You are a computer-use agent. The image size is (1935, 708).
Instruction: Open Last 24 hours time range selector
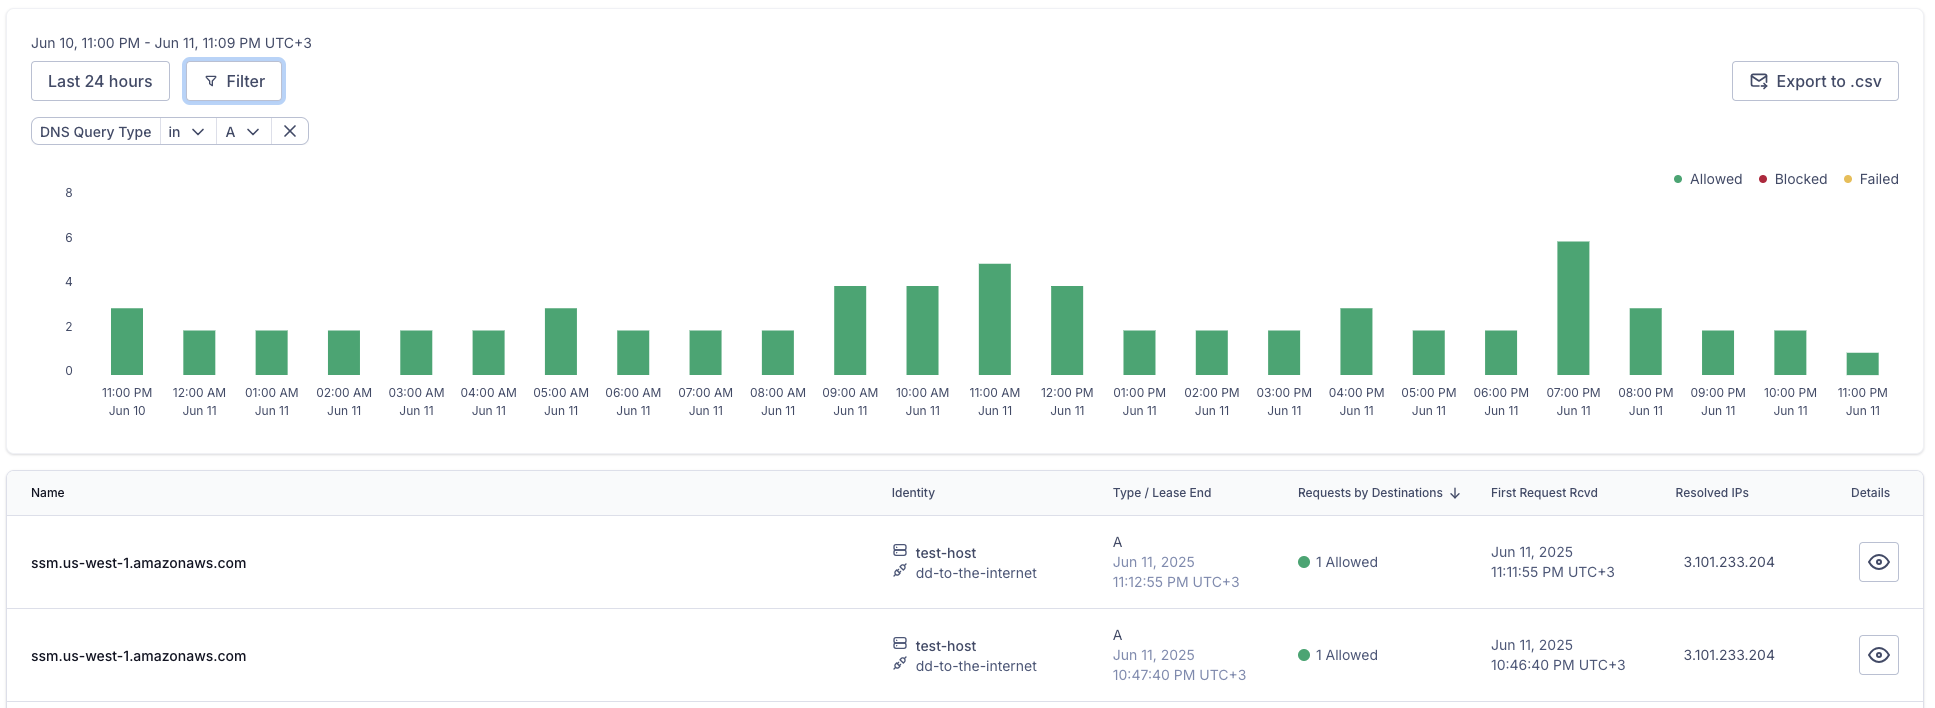point(100,81)
